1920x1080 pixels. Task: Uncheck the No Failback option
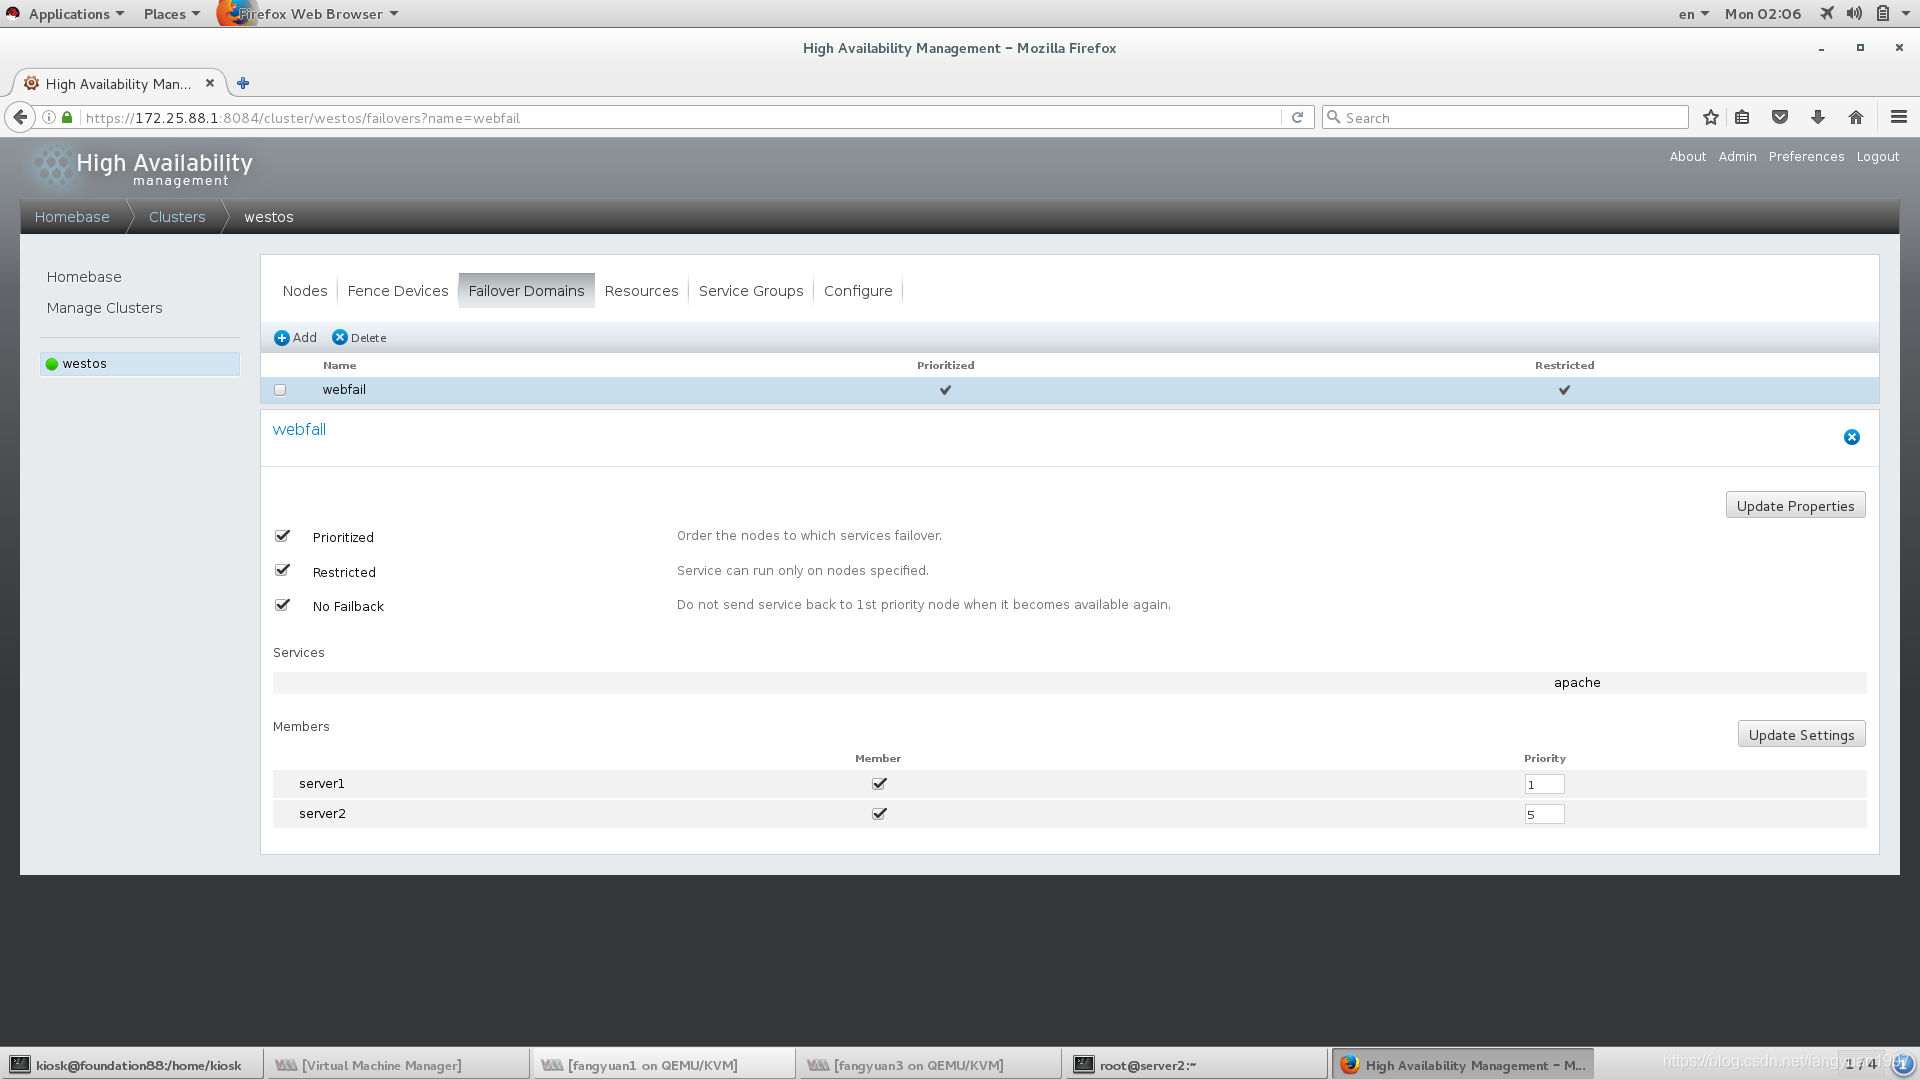(282, 605)
